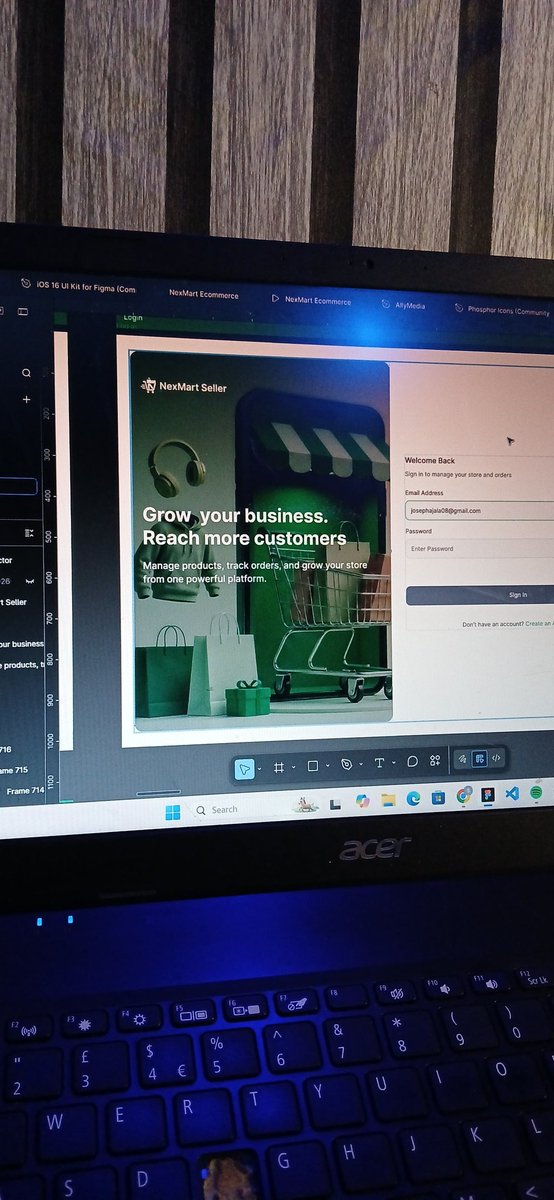Switch to iOS 16 UI Kit tab

[78, 287]
